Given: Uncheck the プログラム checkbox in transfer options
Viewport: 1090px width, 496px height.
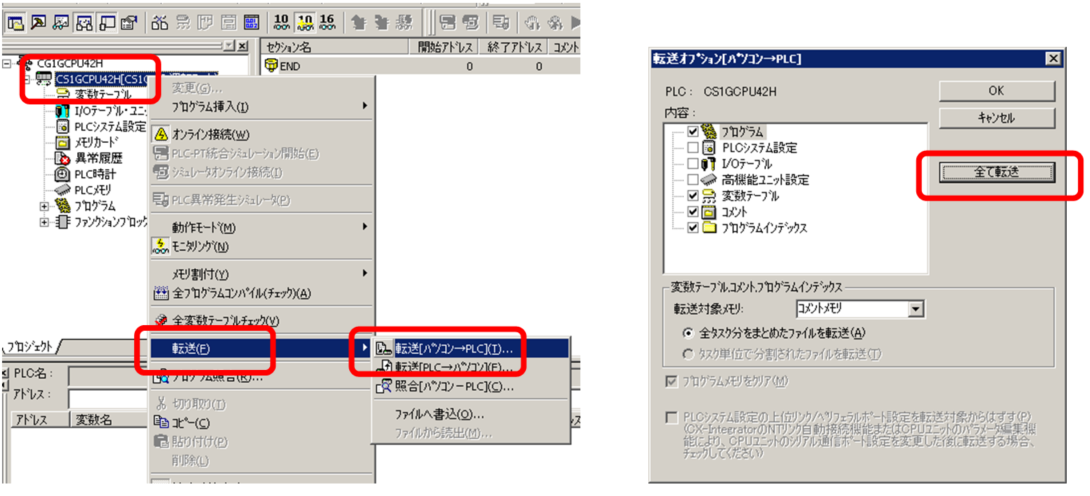Looking at the screenshot, I should 693,131.
